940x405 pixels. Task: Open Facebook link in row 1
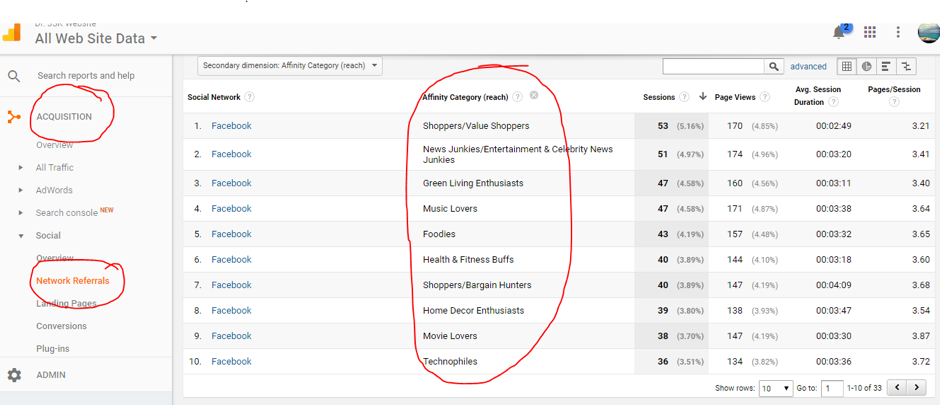point(231,126)
